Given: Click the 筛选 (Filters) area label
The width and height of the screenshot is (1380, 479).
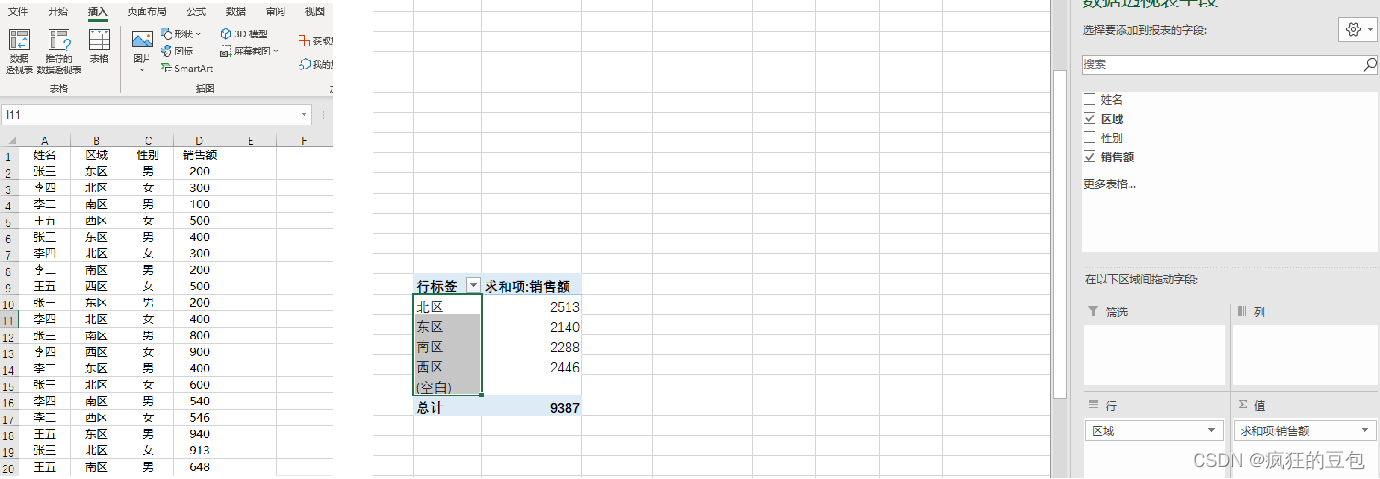Looking at the screenshot, I should click(1116, 312).
